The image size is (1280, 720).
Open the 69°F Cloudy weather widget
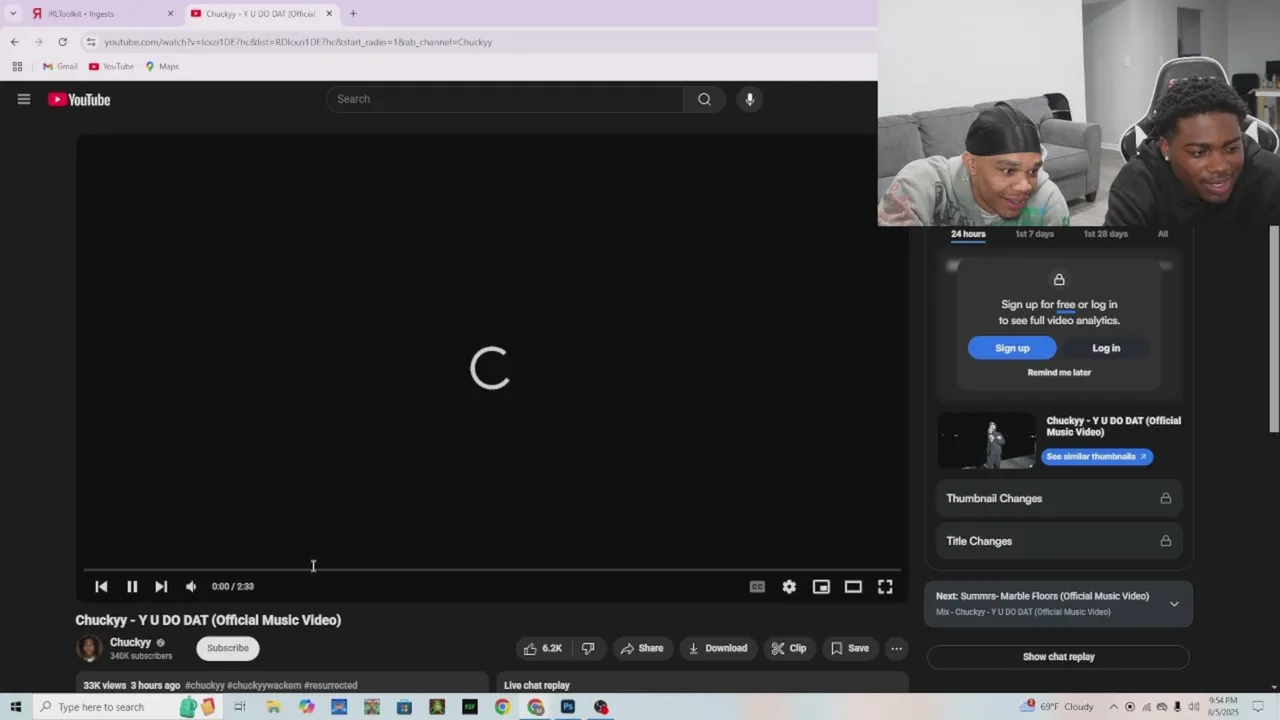[1057, 707]
